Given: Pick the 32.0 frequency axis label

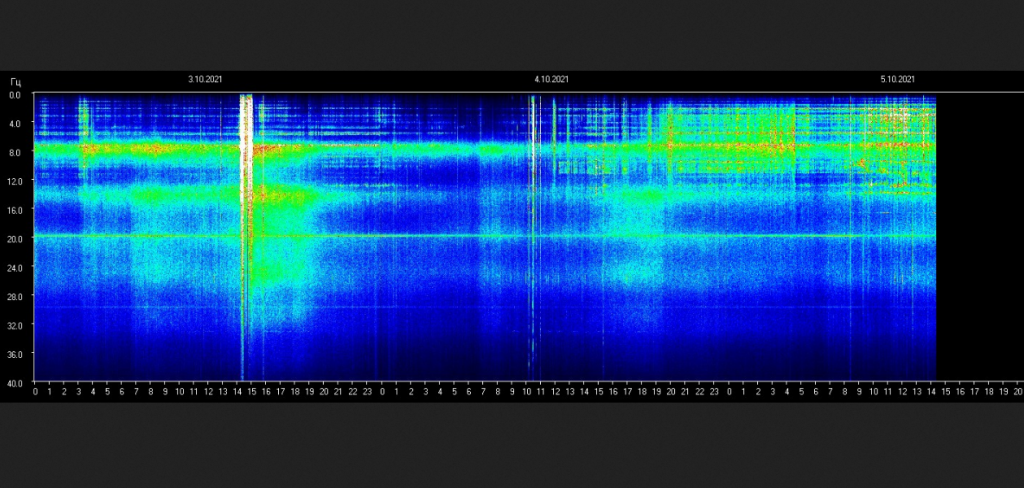Looking at the screenshot, I should click(x=15, y=325).
